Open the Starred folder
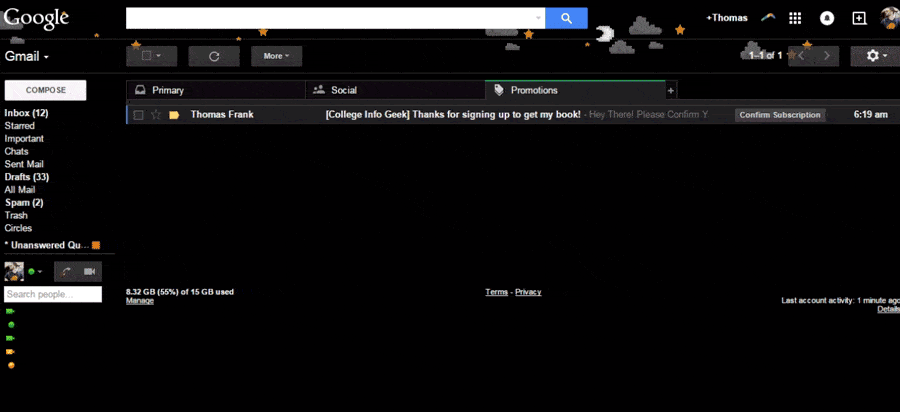The image size is (900, 412). pyautogui.click(x=20, y=126)
